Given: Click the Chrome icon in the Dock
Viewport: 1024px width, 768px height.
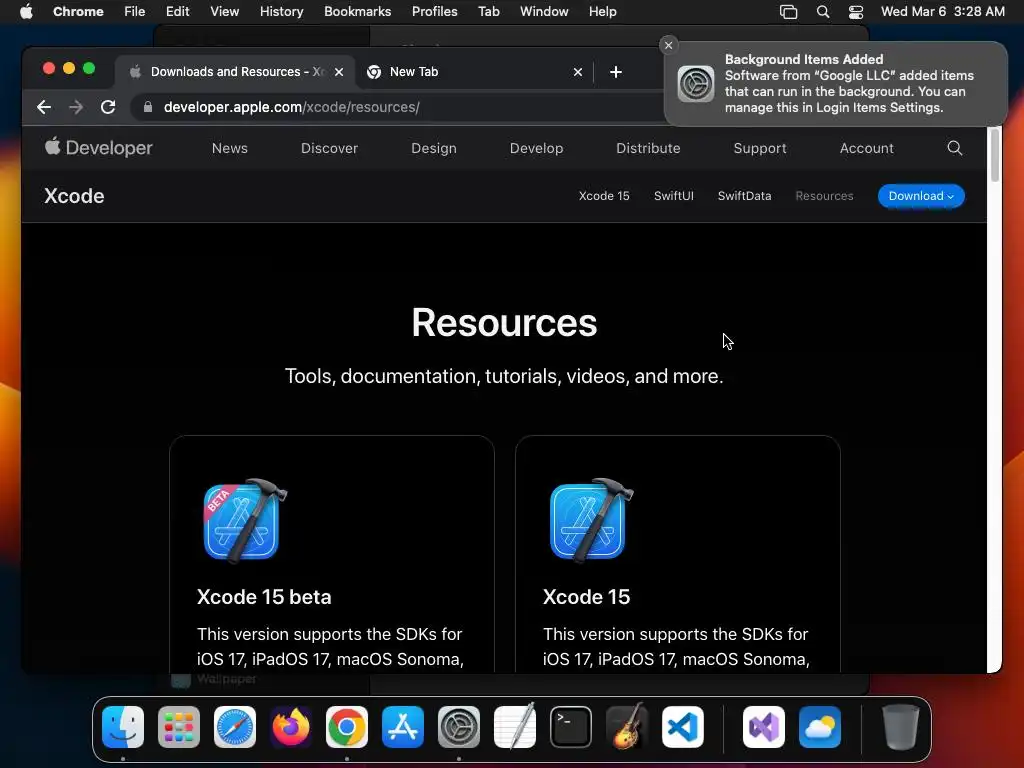Looking at the screenshot, I should pyautogui.click(x=347, y=727).
